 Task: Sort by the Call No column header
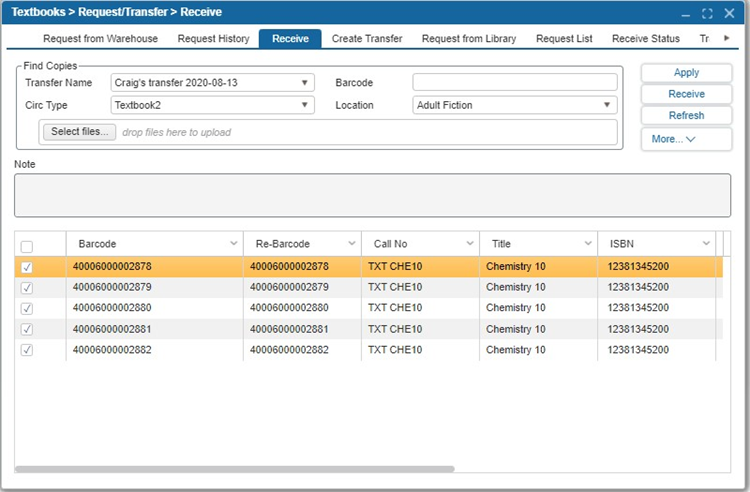click(390, 244)
